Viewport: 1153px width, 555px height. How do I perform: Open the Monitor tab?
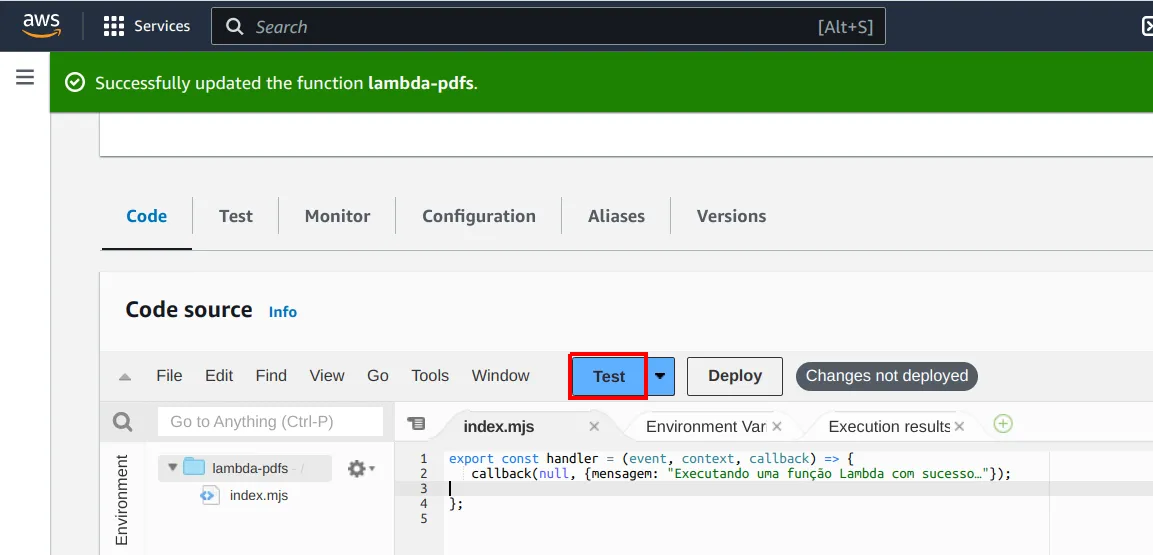point(338,216)
